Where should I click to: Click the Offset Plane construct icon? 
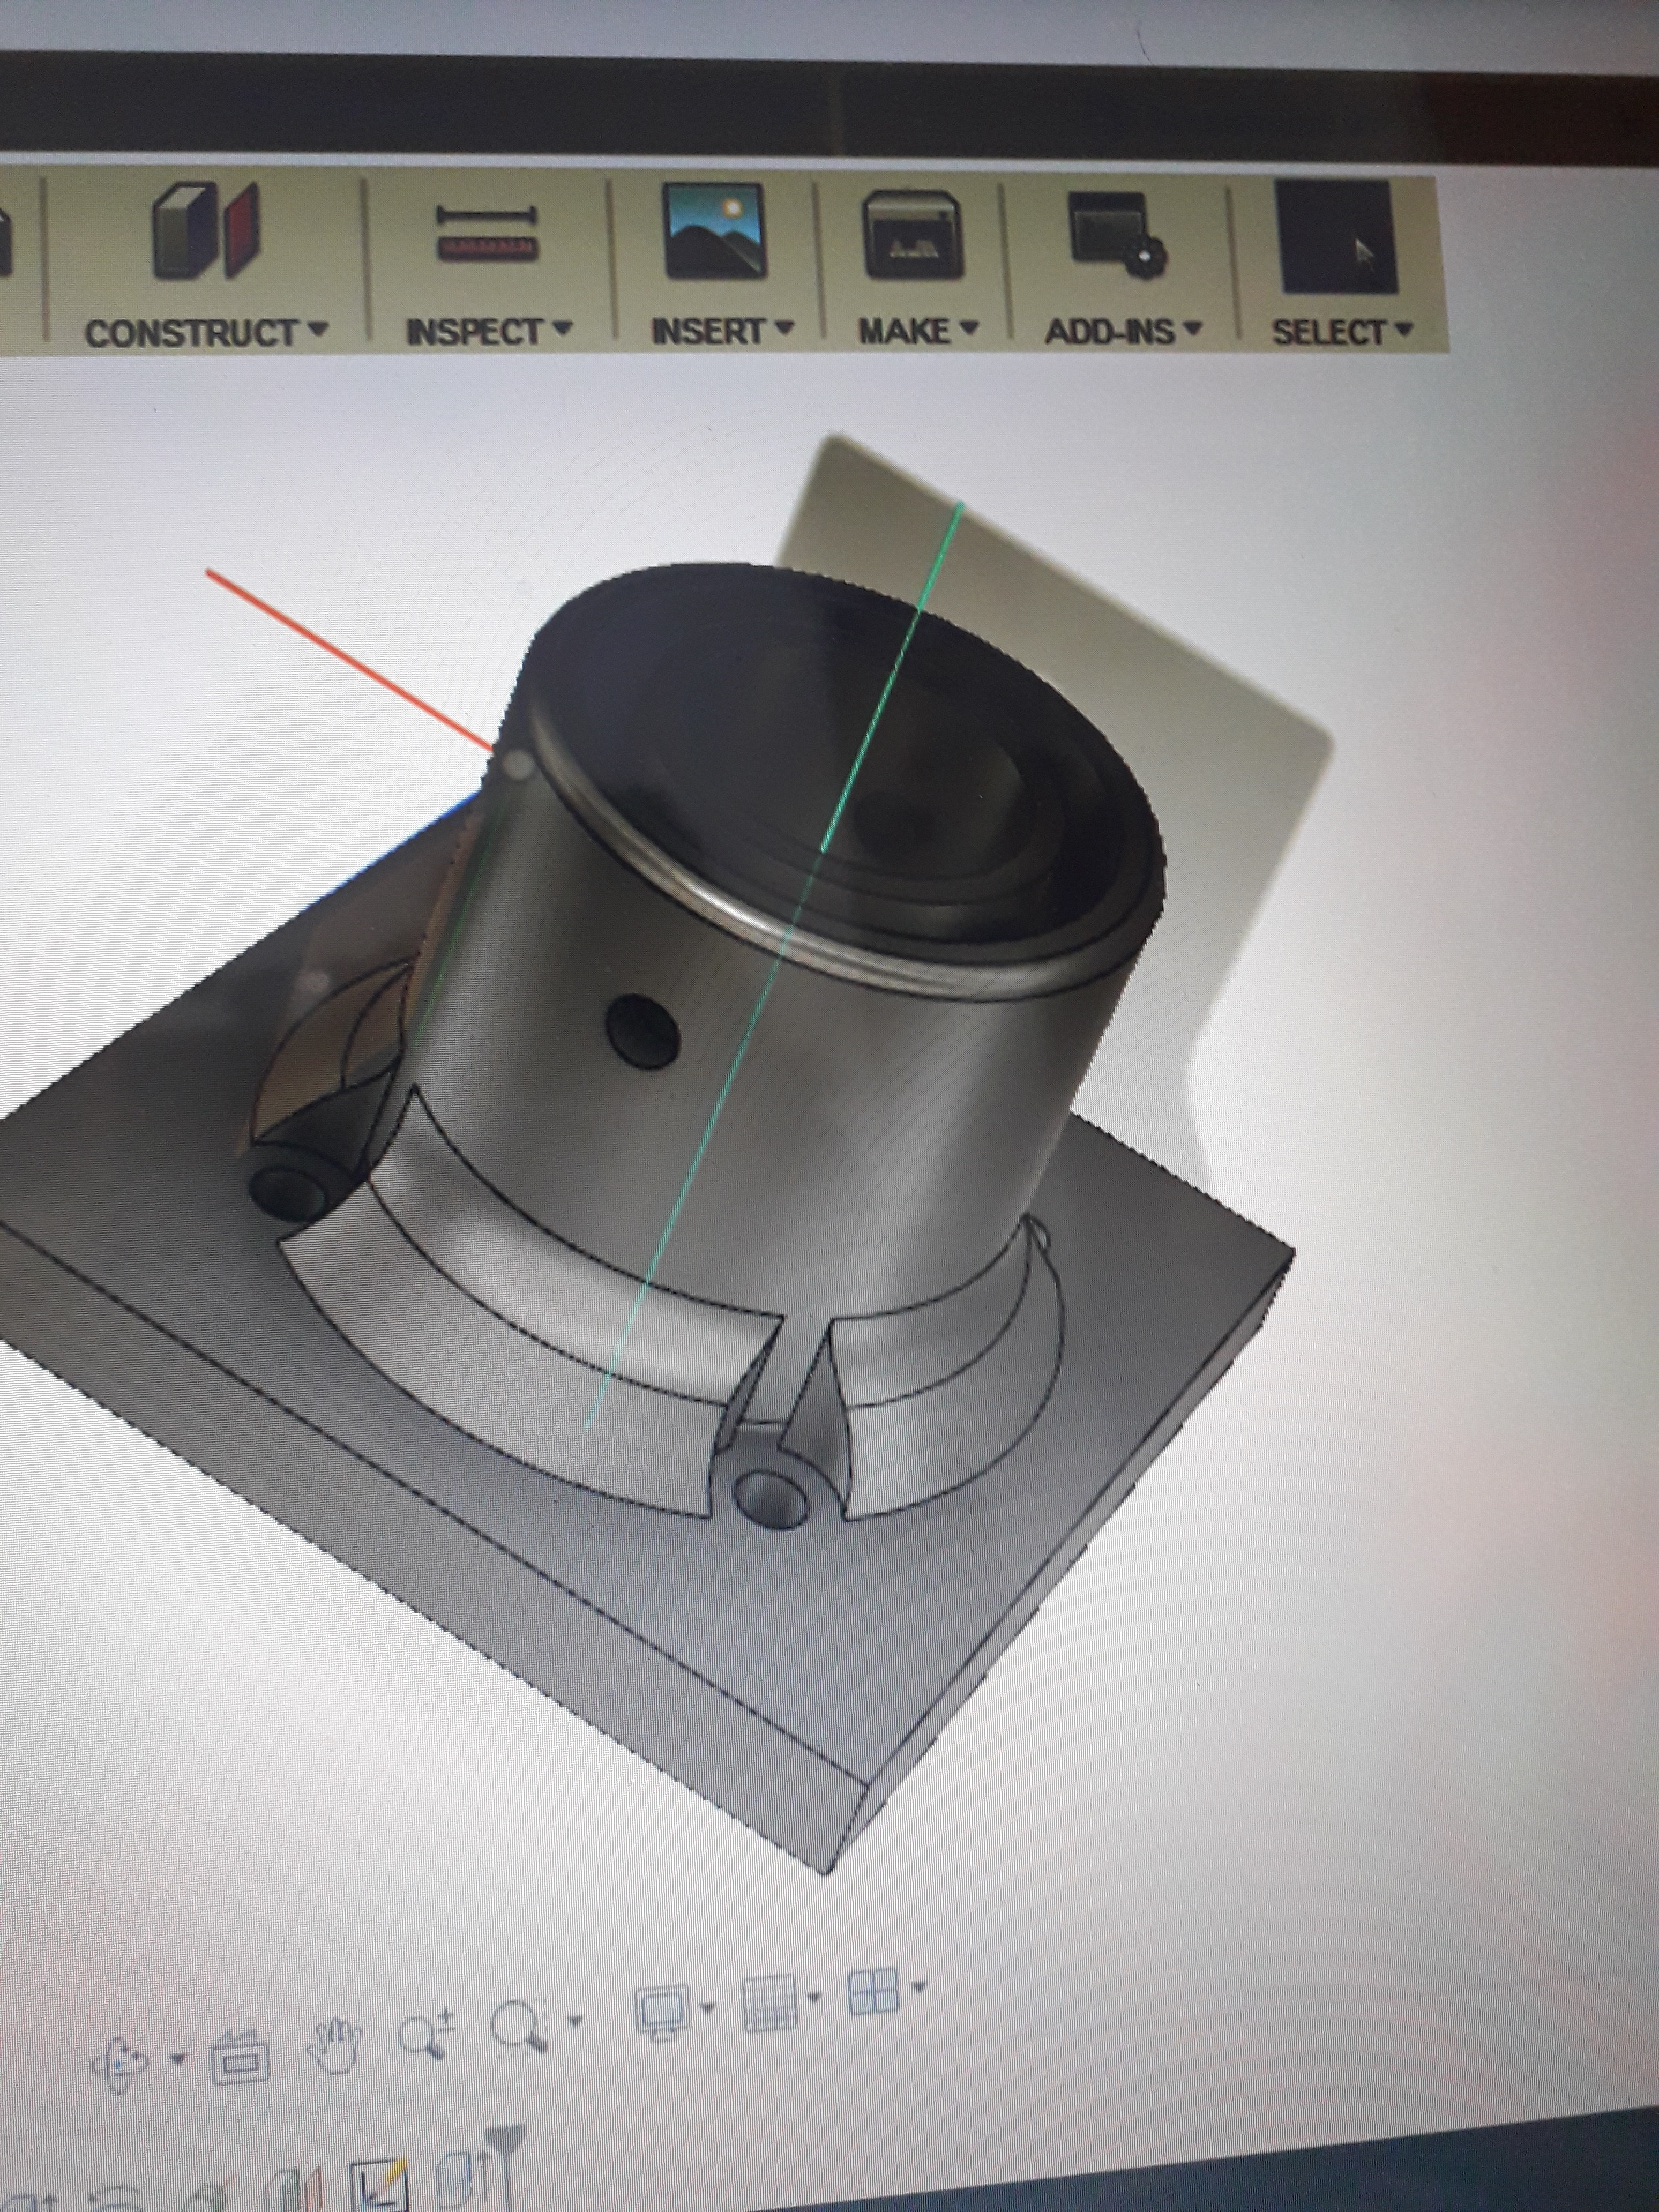pos(205,232)
